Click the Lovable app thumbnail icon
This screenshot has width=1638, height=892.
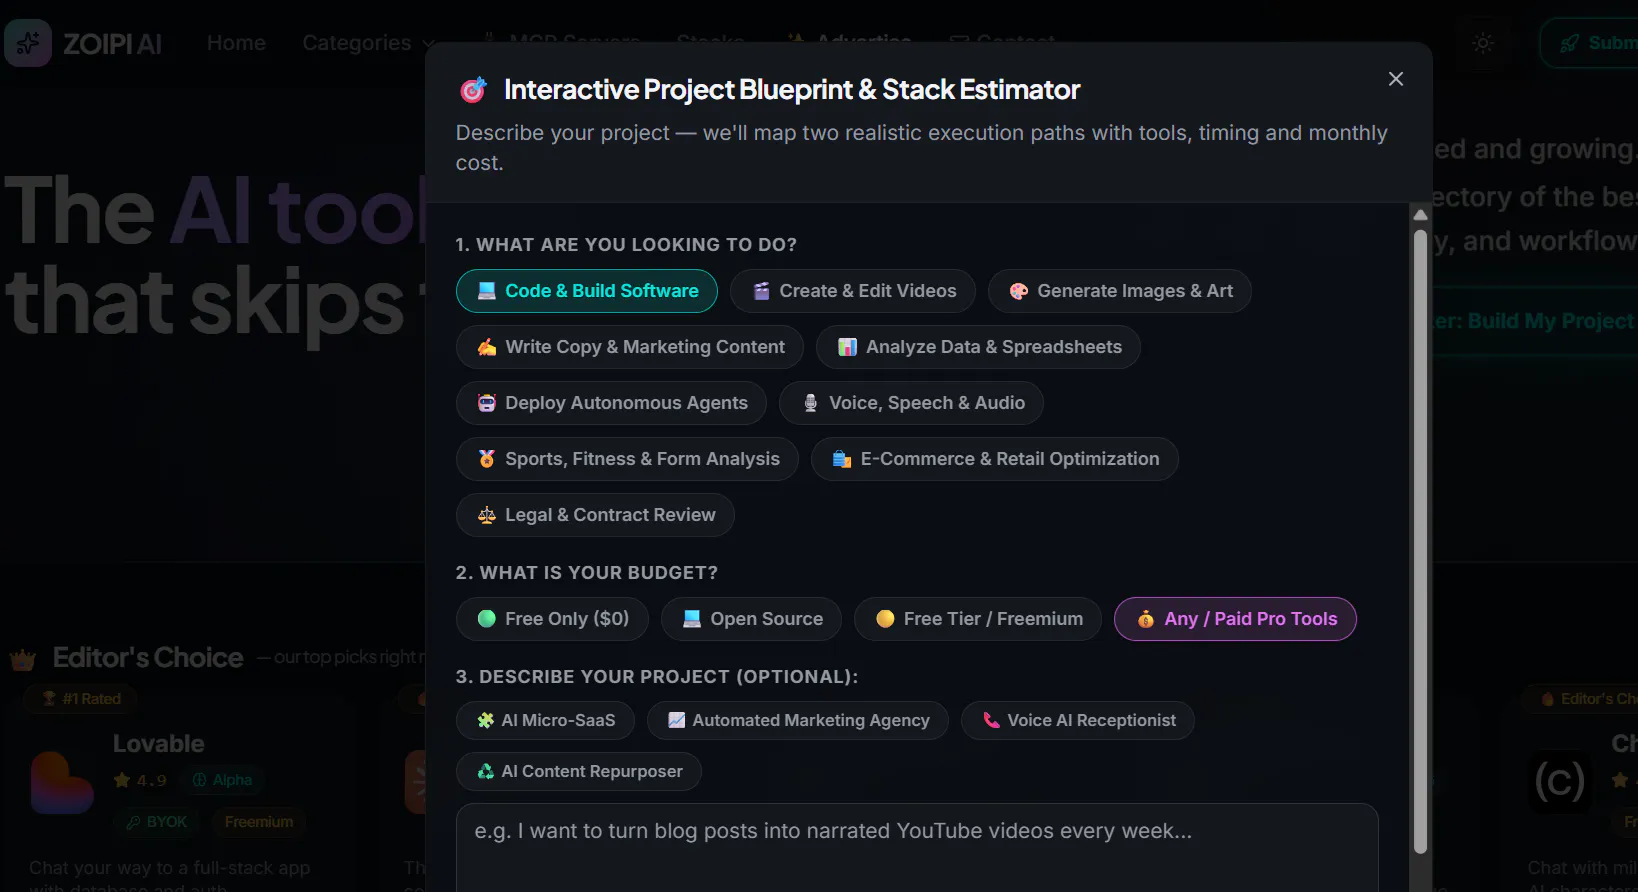(62, 782)
